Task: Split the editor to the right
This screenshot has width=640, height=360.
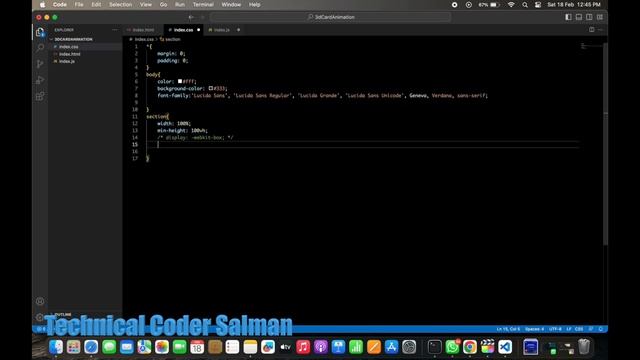Action: [591, 30]
